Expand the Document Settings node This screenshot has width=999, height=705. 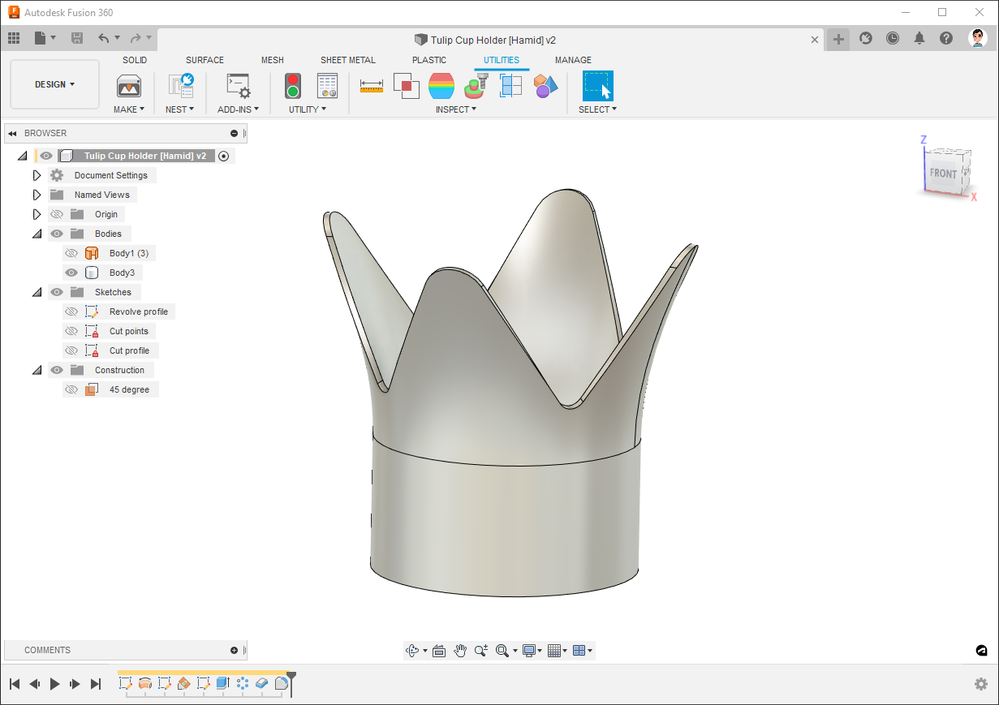[x=37, y=176]
